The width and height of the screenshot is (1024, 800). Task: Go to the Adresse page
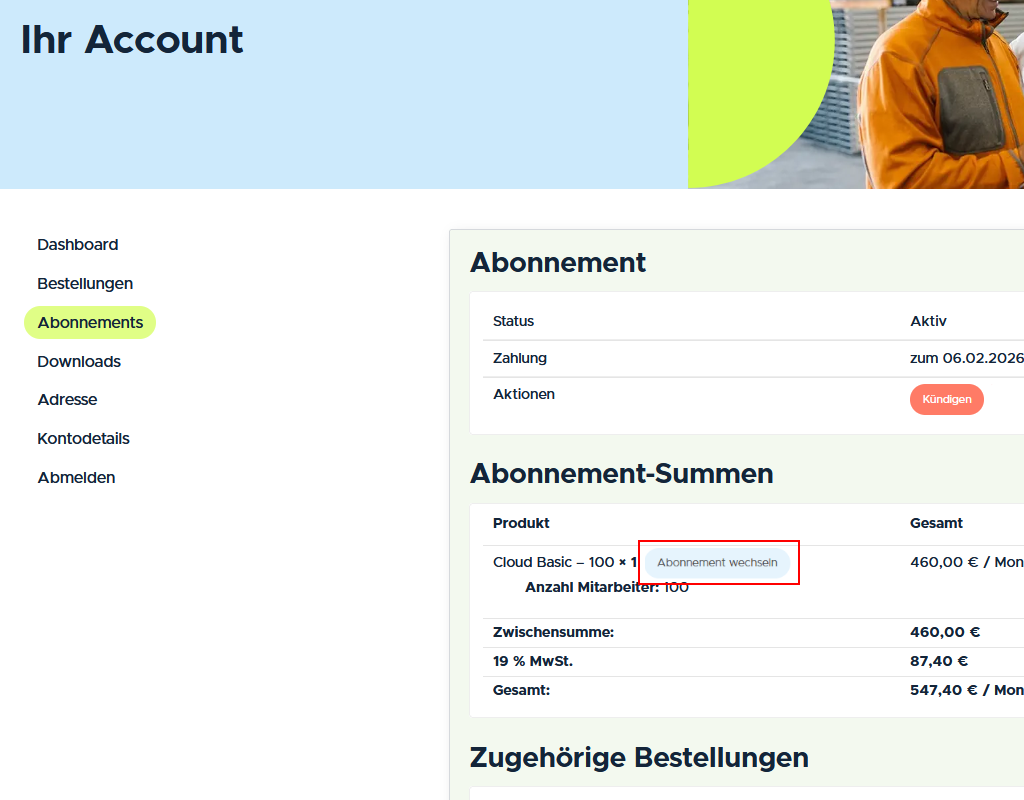(67, 399)
